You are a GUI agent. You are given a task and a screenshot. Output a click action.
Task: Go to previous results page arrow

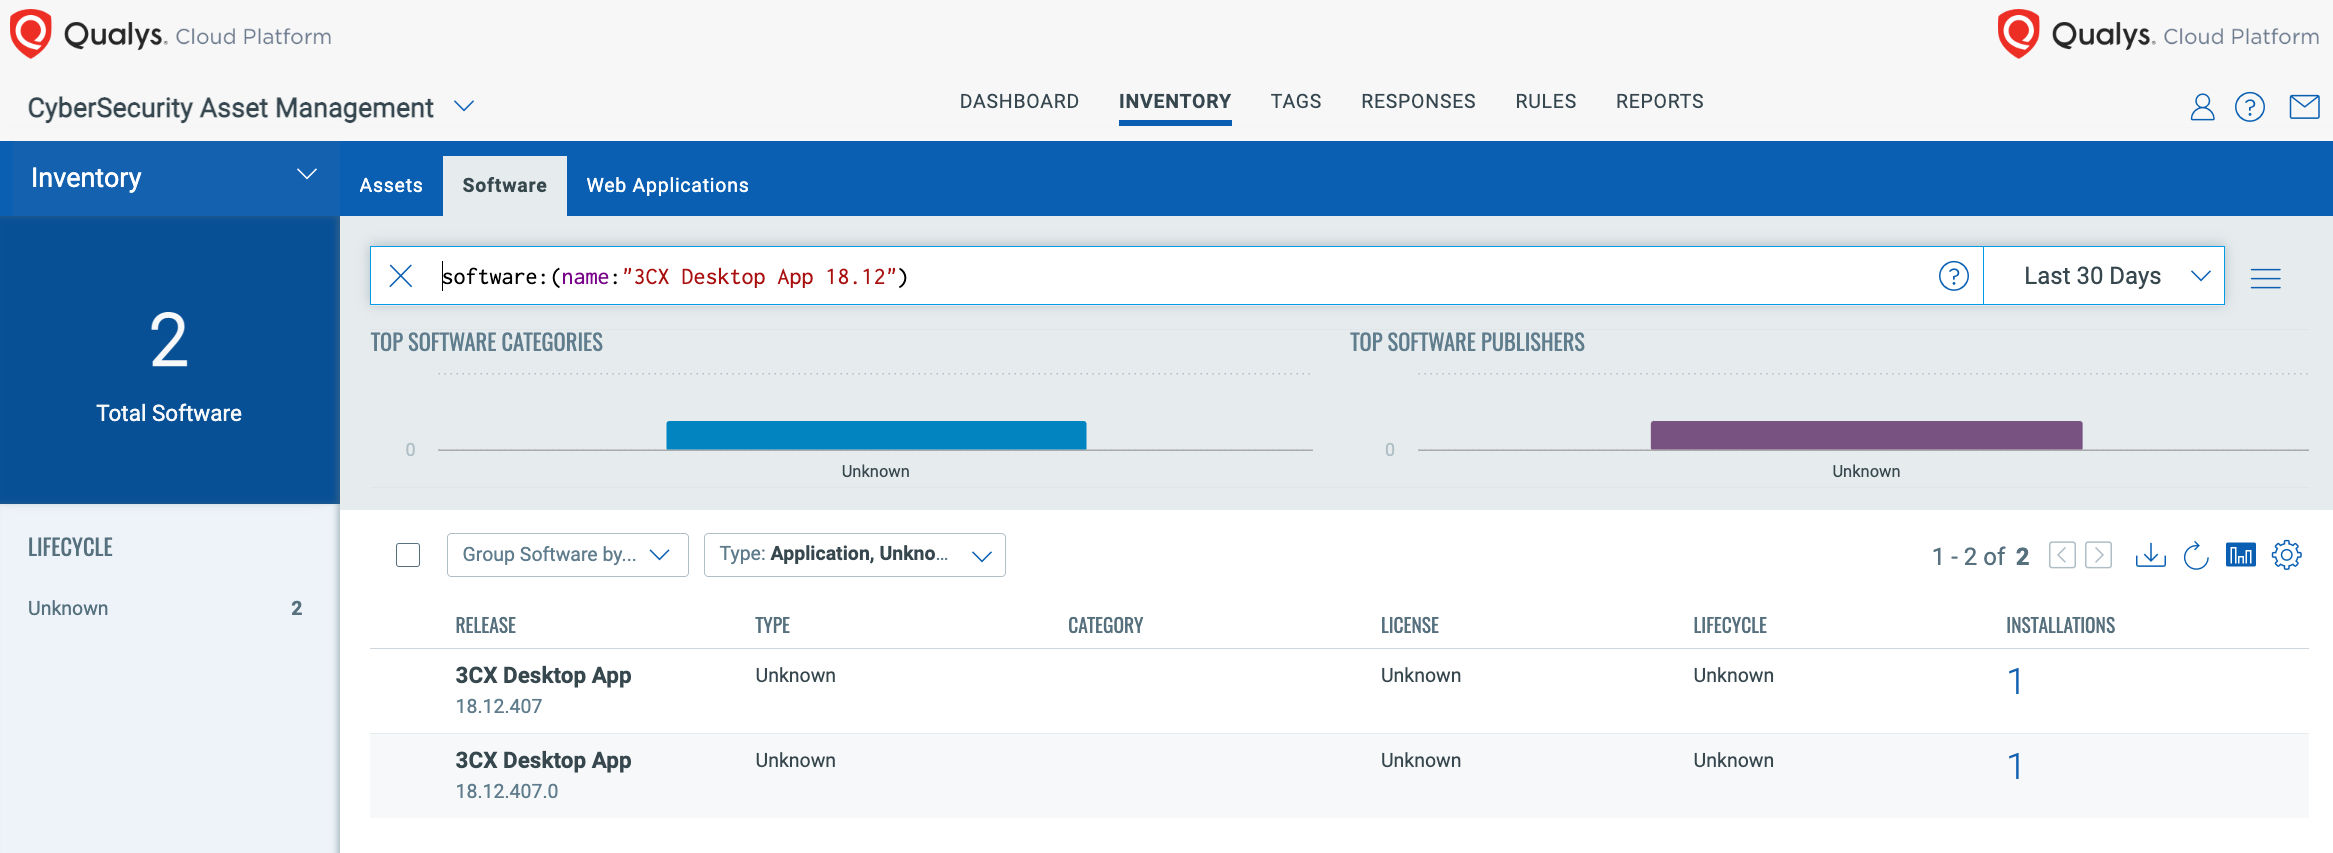coord(2062,555)
